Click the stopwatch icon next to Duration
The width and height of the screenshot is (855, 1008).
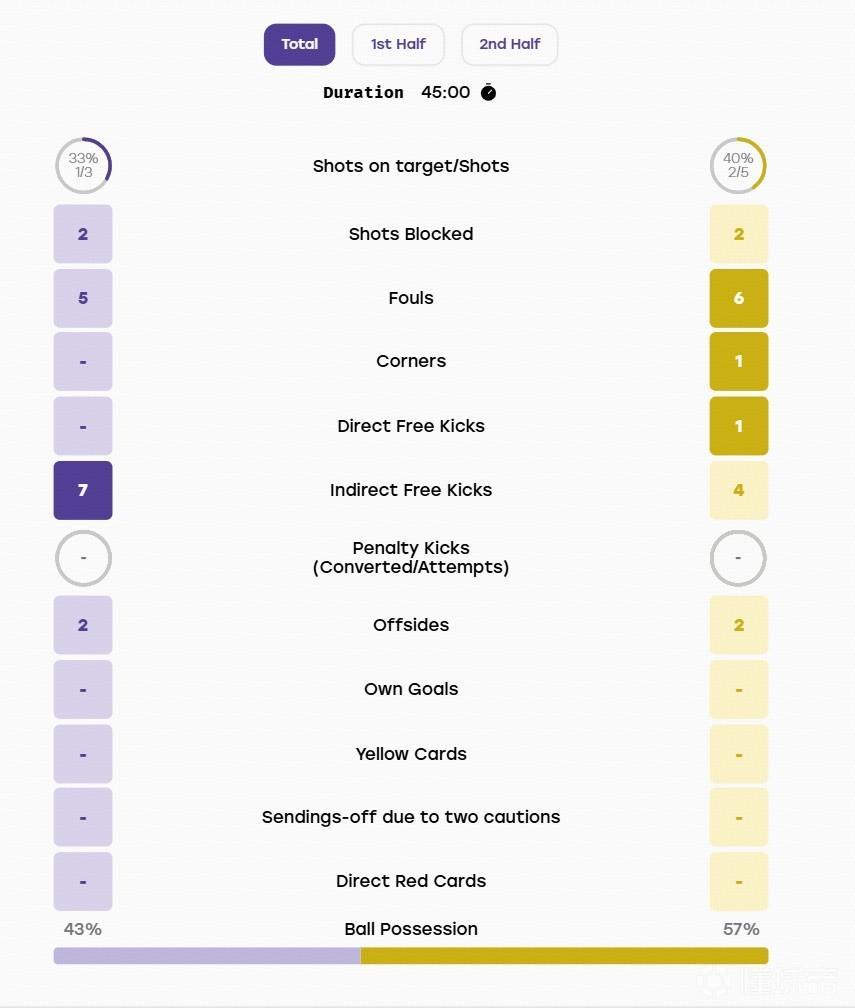coord(489,93)
